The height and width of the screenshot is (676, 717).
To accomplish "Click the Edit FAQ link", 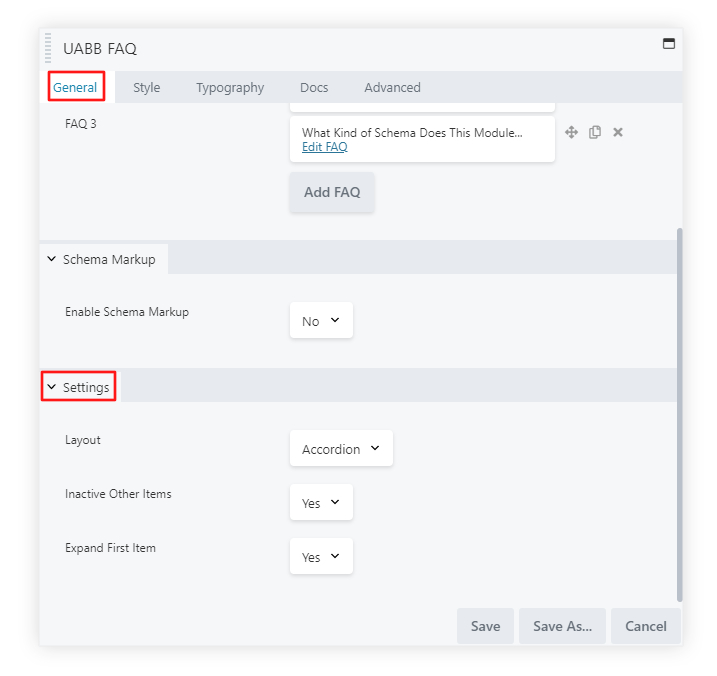I will click(325, 147).
